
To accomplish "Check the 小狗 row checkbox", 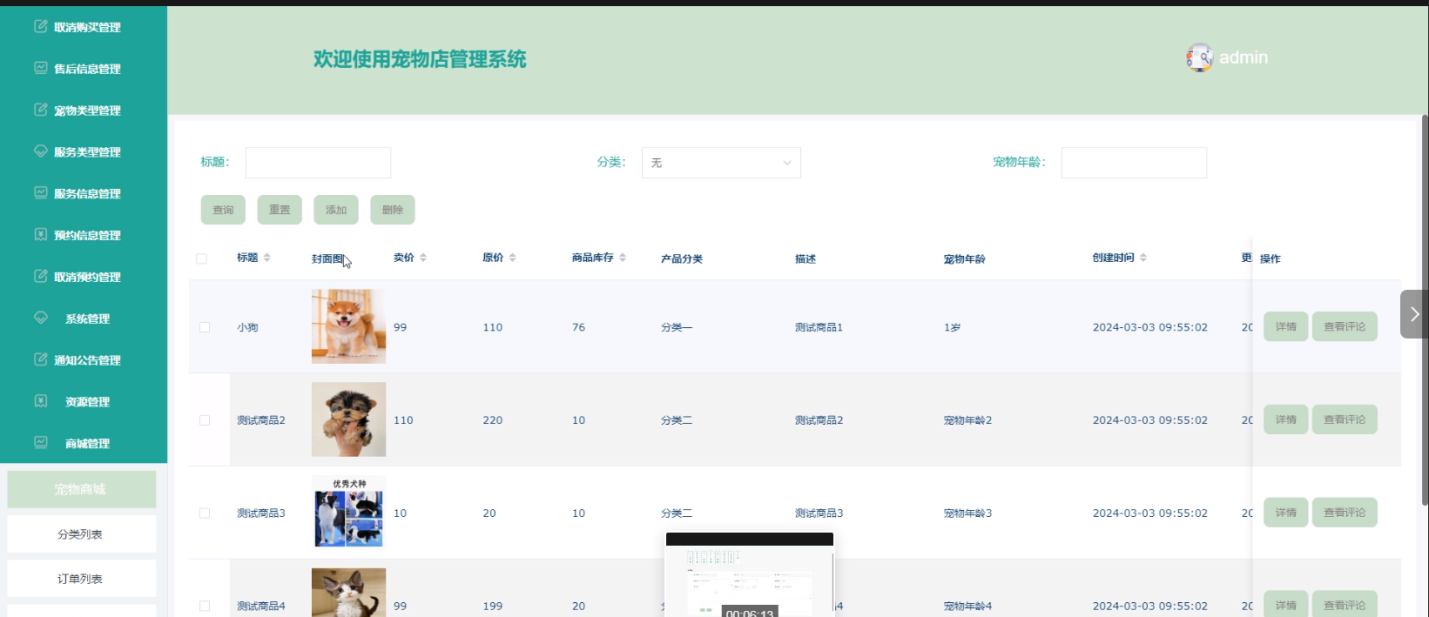I will [205, 327].
